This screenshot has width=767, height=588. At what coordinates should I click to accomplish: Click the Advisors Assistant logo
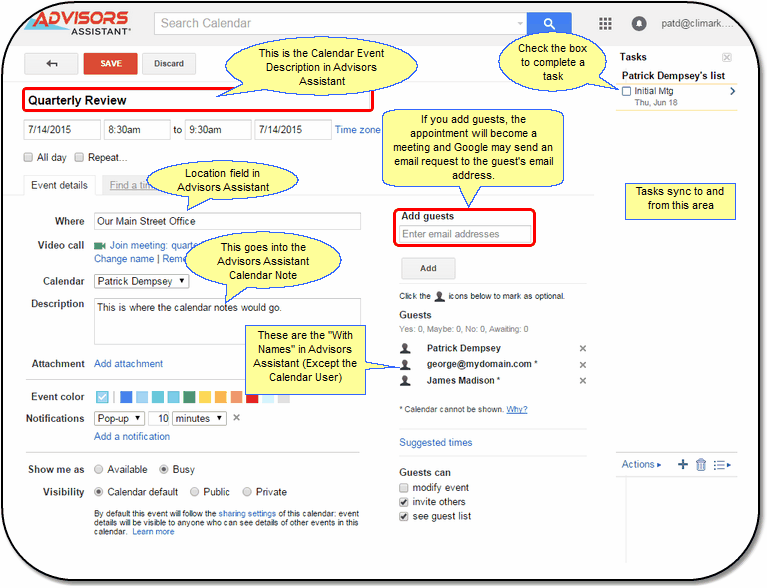click(78, 23)
